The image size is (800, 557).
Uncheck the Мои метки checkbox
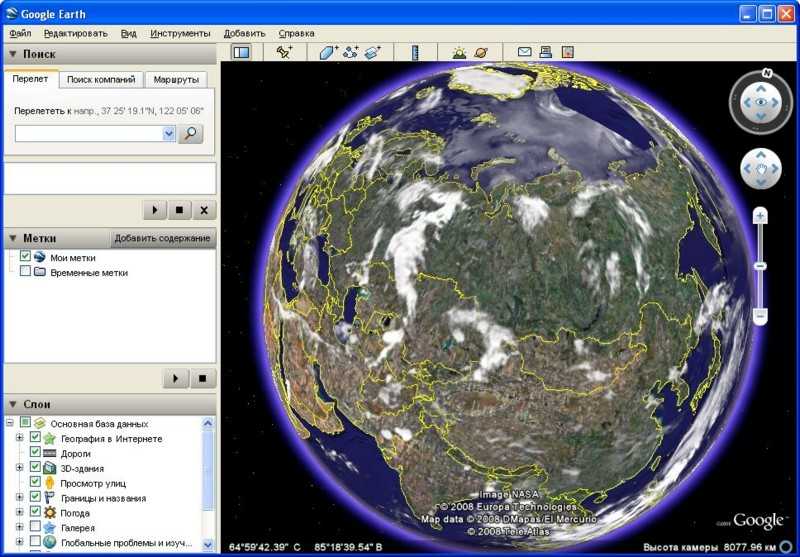click(25, 256)
